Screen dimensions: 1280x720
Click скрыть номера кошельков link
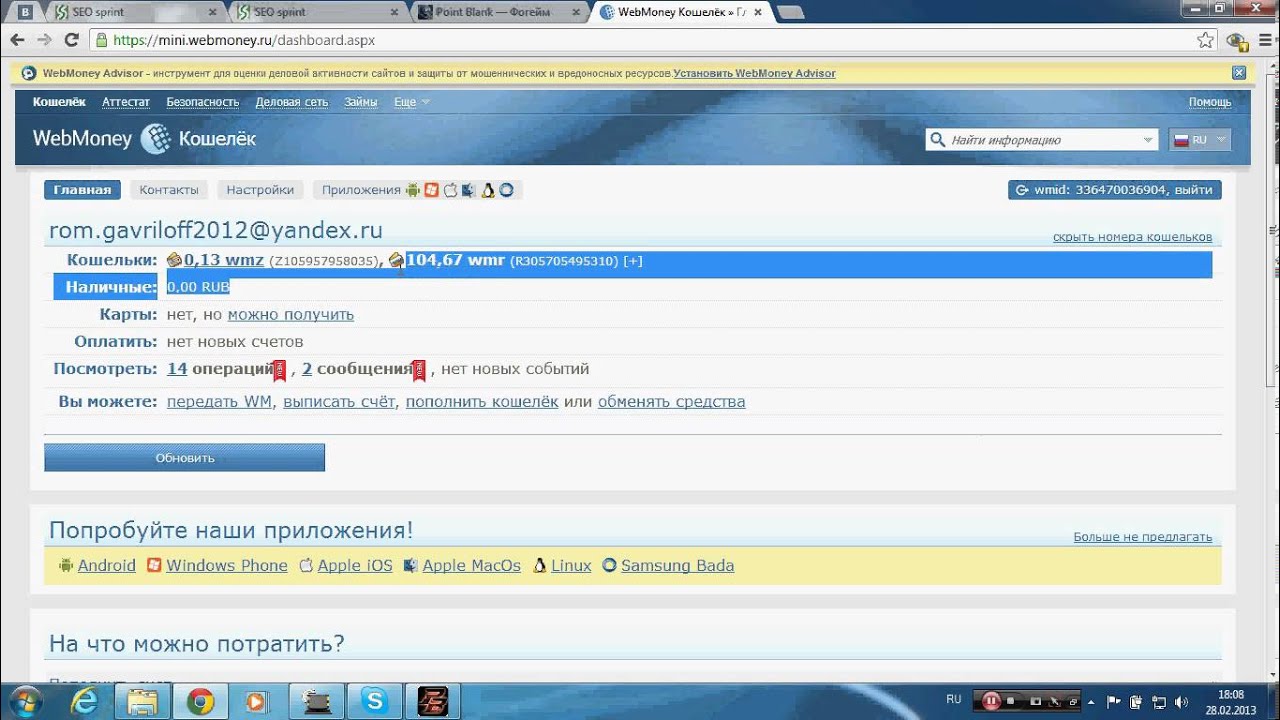coord(1132,237)
